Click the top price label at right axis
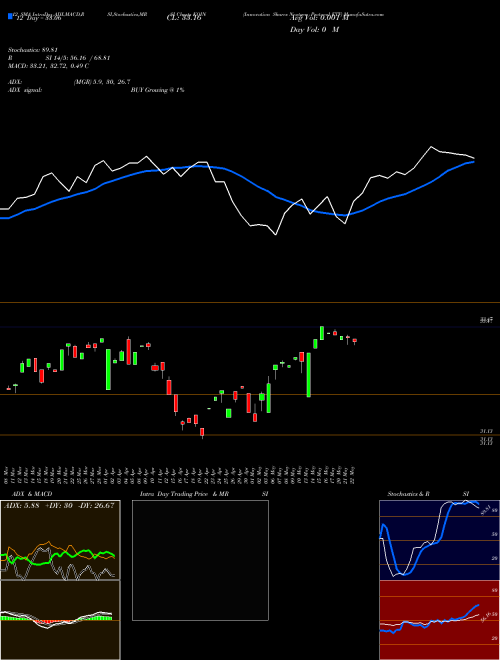Image resolution: width=500 pixels, height=660 pixels. coord(487,321)
